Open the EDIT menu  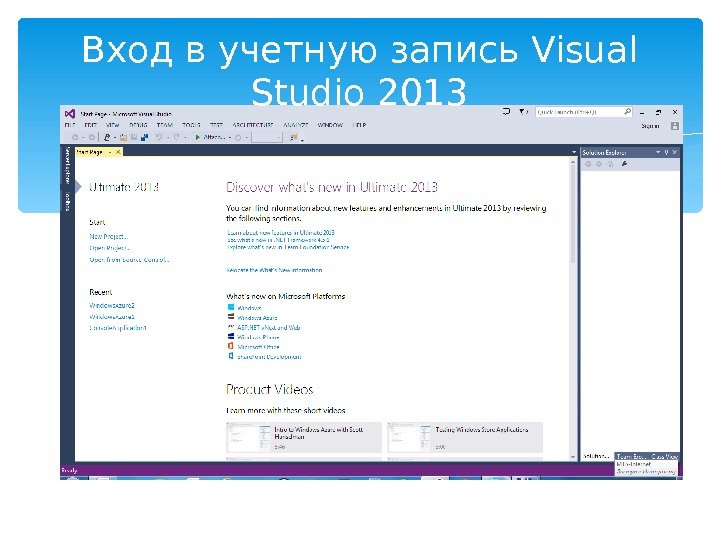pyautogui.click(x=90, y=125)
